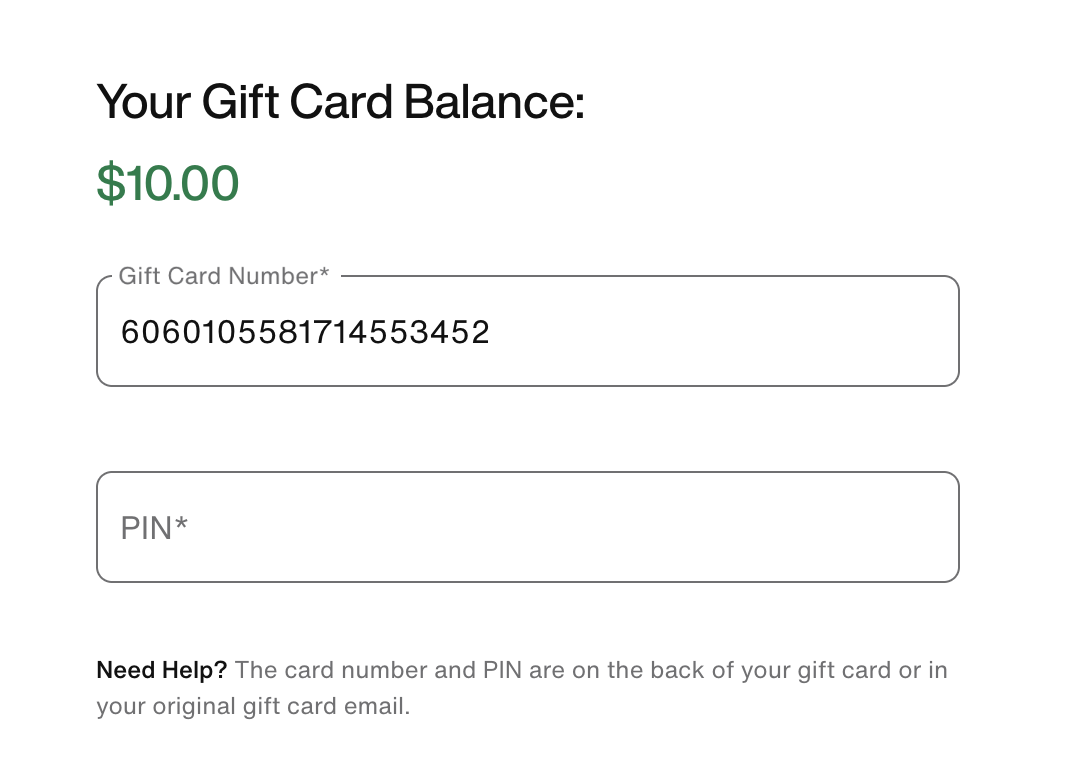Click the "Your Gift Card Balance:" heading
This screenshot has width=1090, height=768.
tap(340, 103)
